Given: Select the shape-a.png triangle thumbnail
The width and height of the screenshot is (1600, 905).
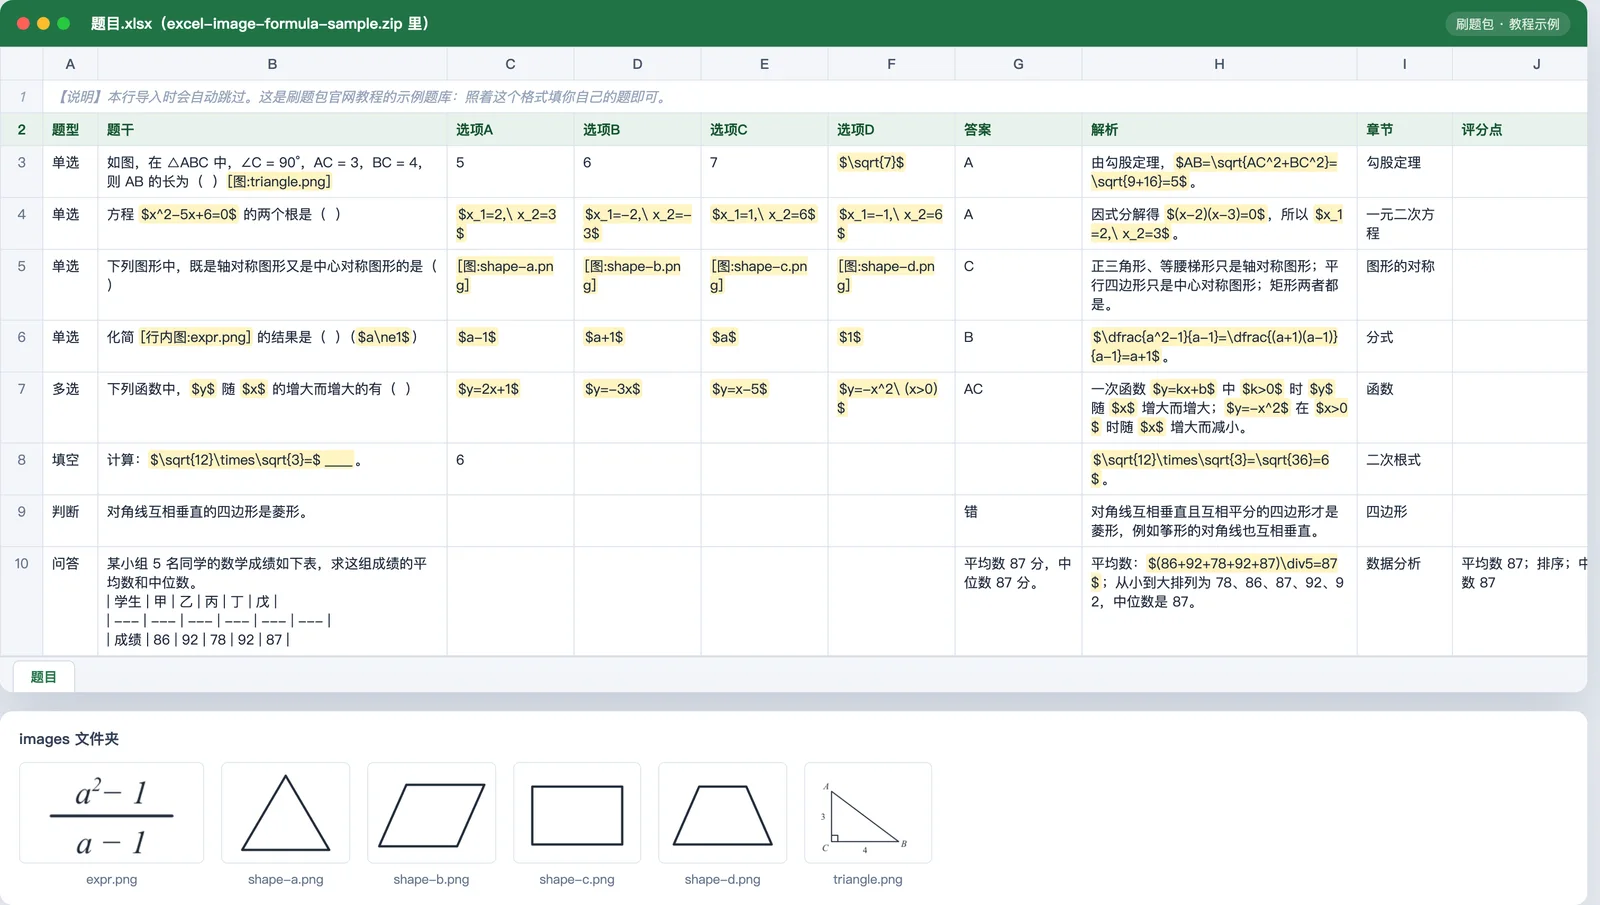Looking at the screenshot, I should [x=285, y=813].
